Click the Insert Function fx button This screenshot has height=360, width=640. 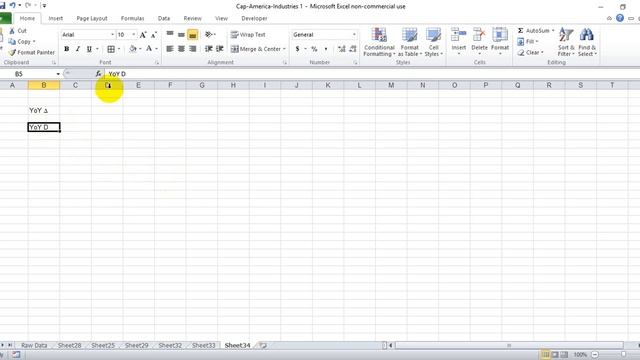point(98,74)
